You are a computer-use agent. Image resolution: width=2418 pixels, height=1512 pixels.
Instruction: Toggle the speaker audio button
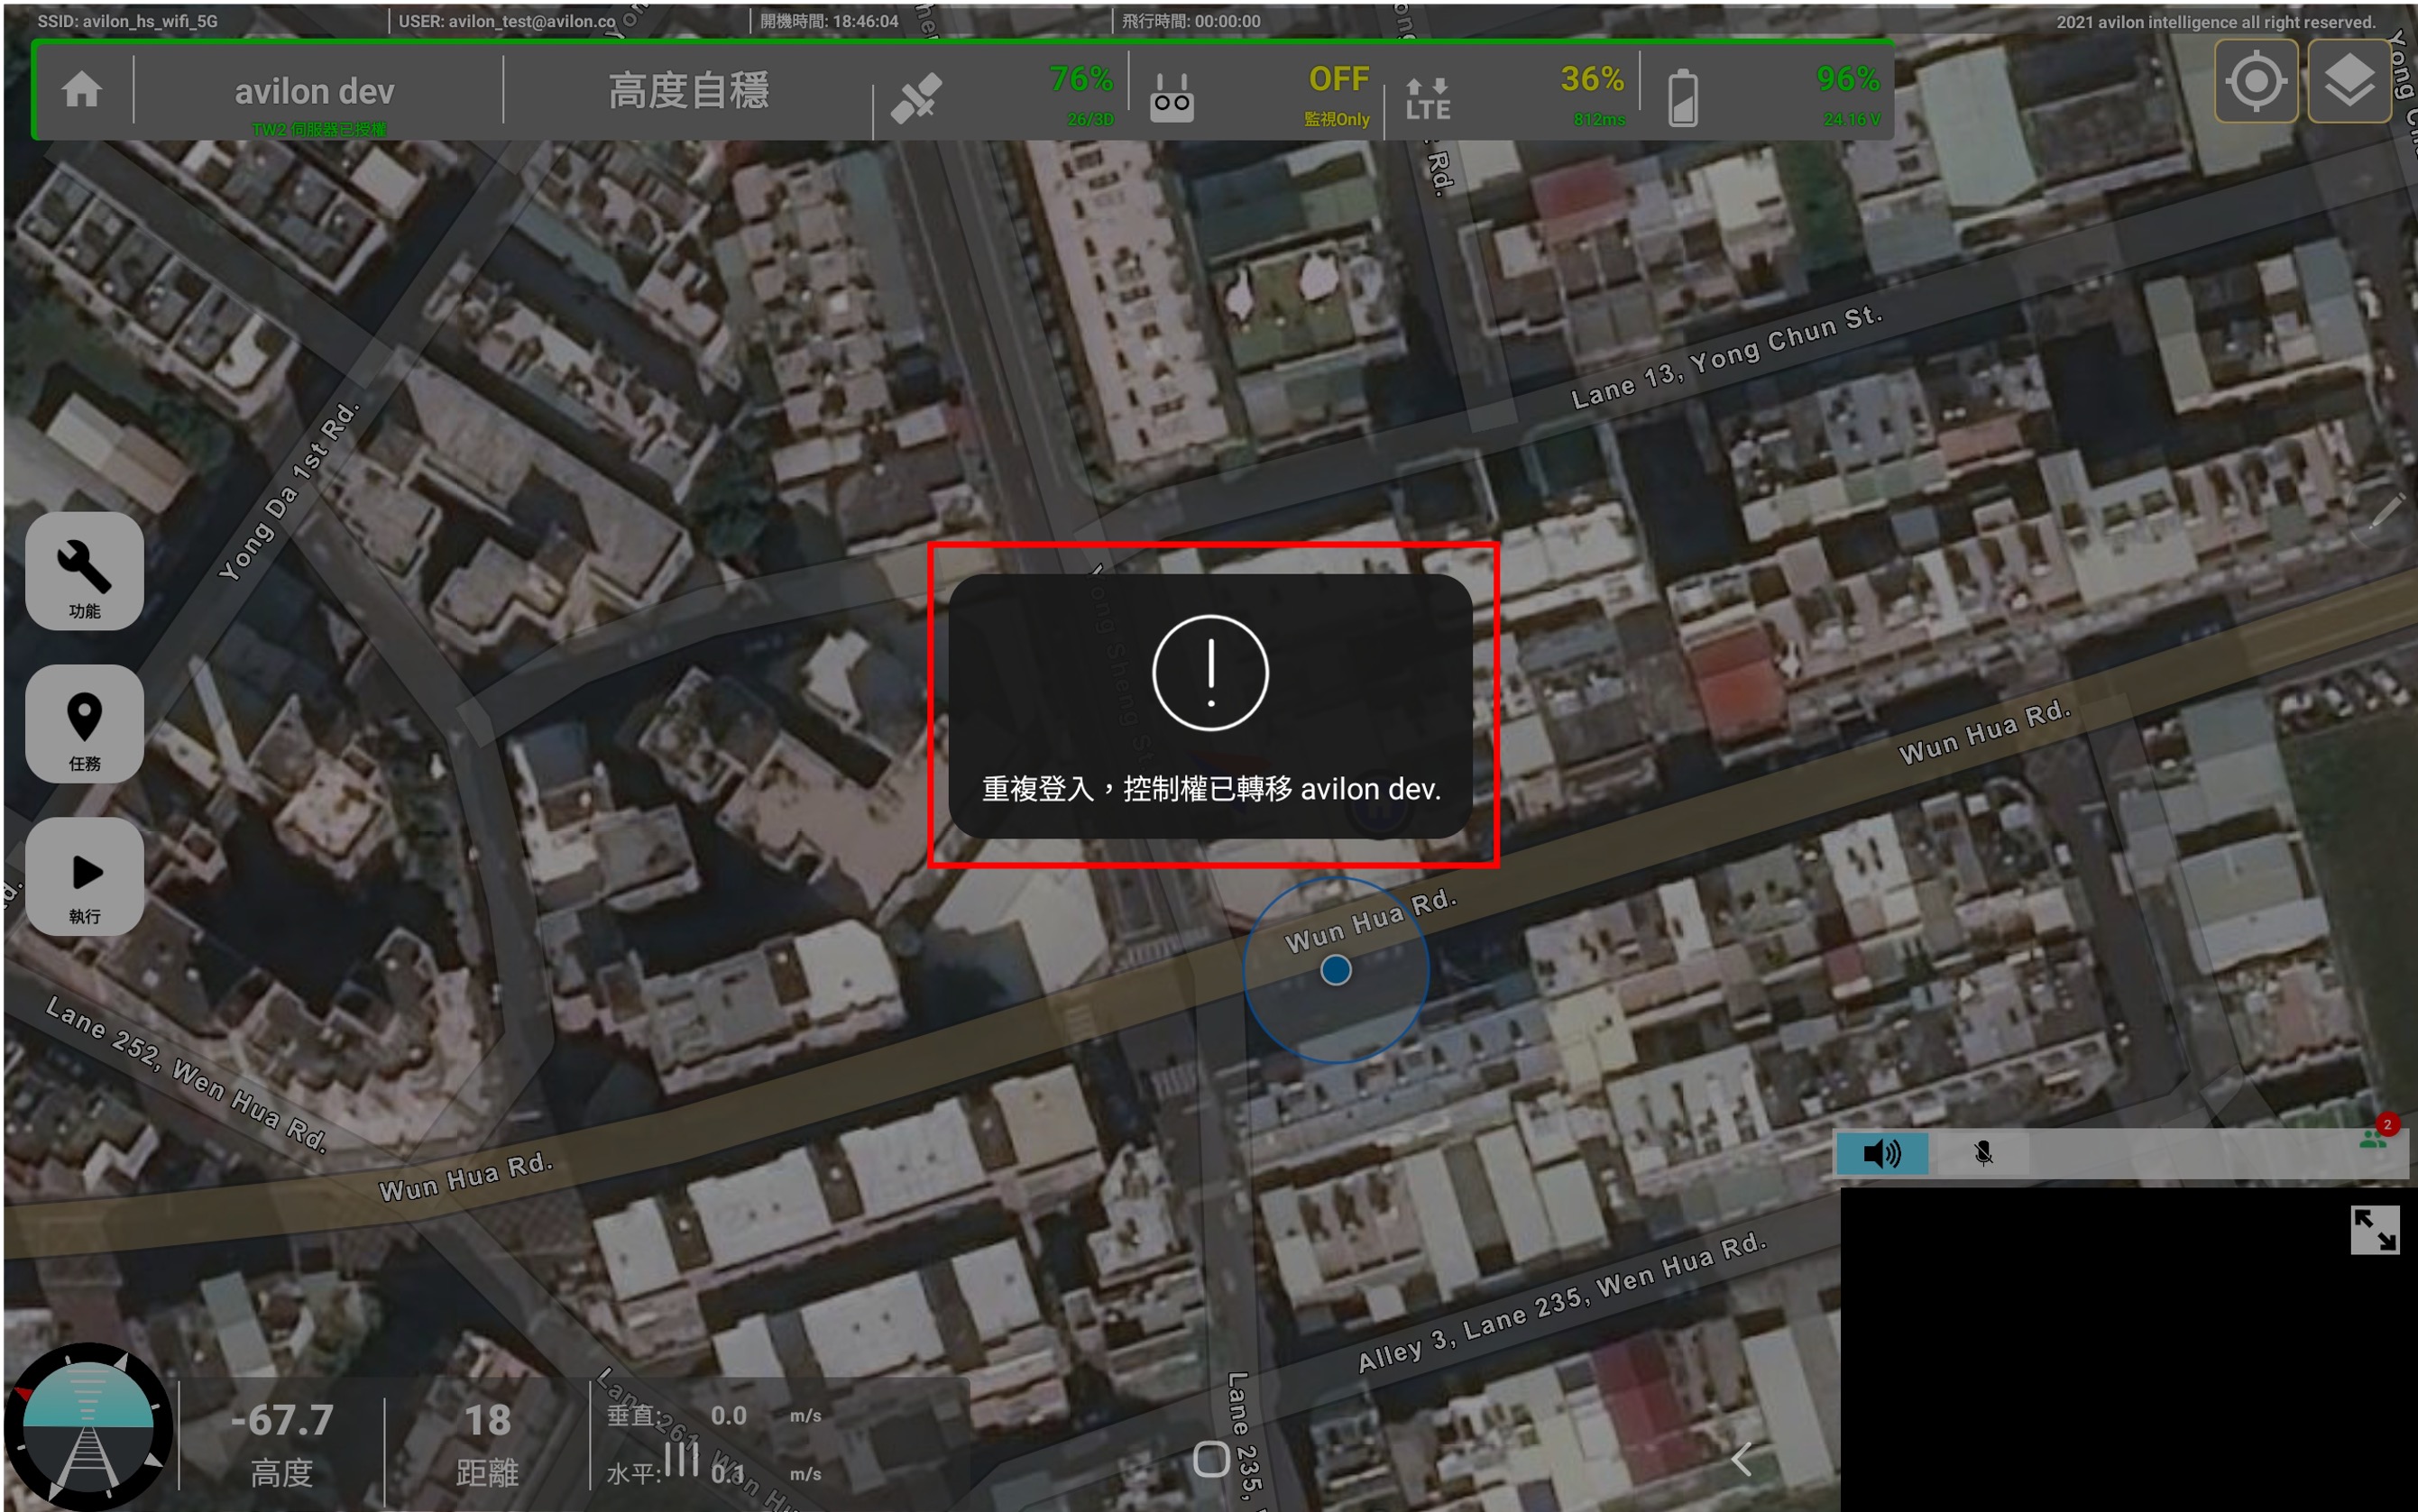pyautogui.click(x=1881, y=1153)
